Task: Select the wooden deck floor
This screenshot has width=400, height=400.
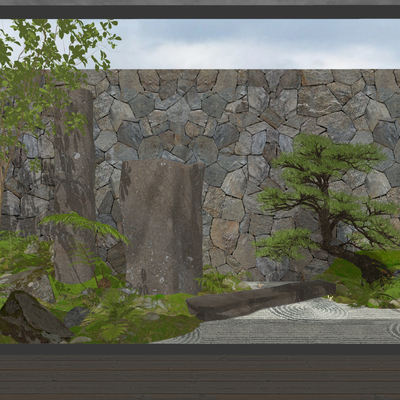Action: (x=200, y=377)
